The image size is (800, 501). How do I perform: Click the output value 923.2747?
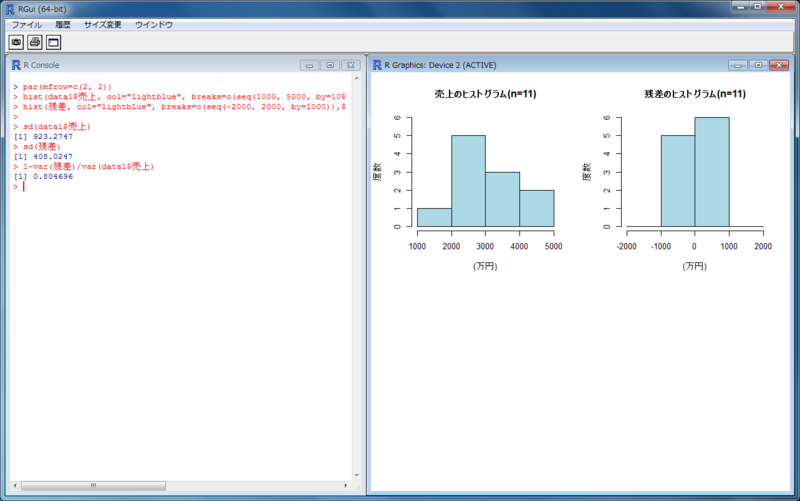(x=53, y=137)
